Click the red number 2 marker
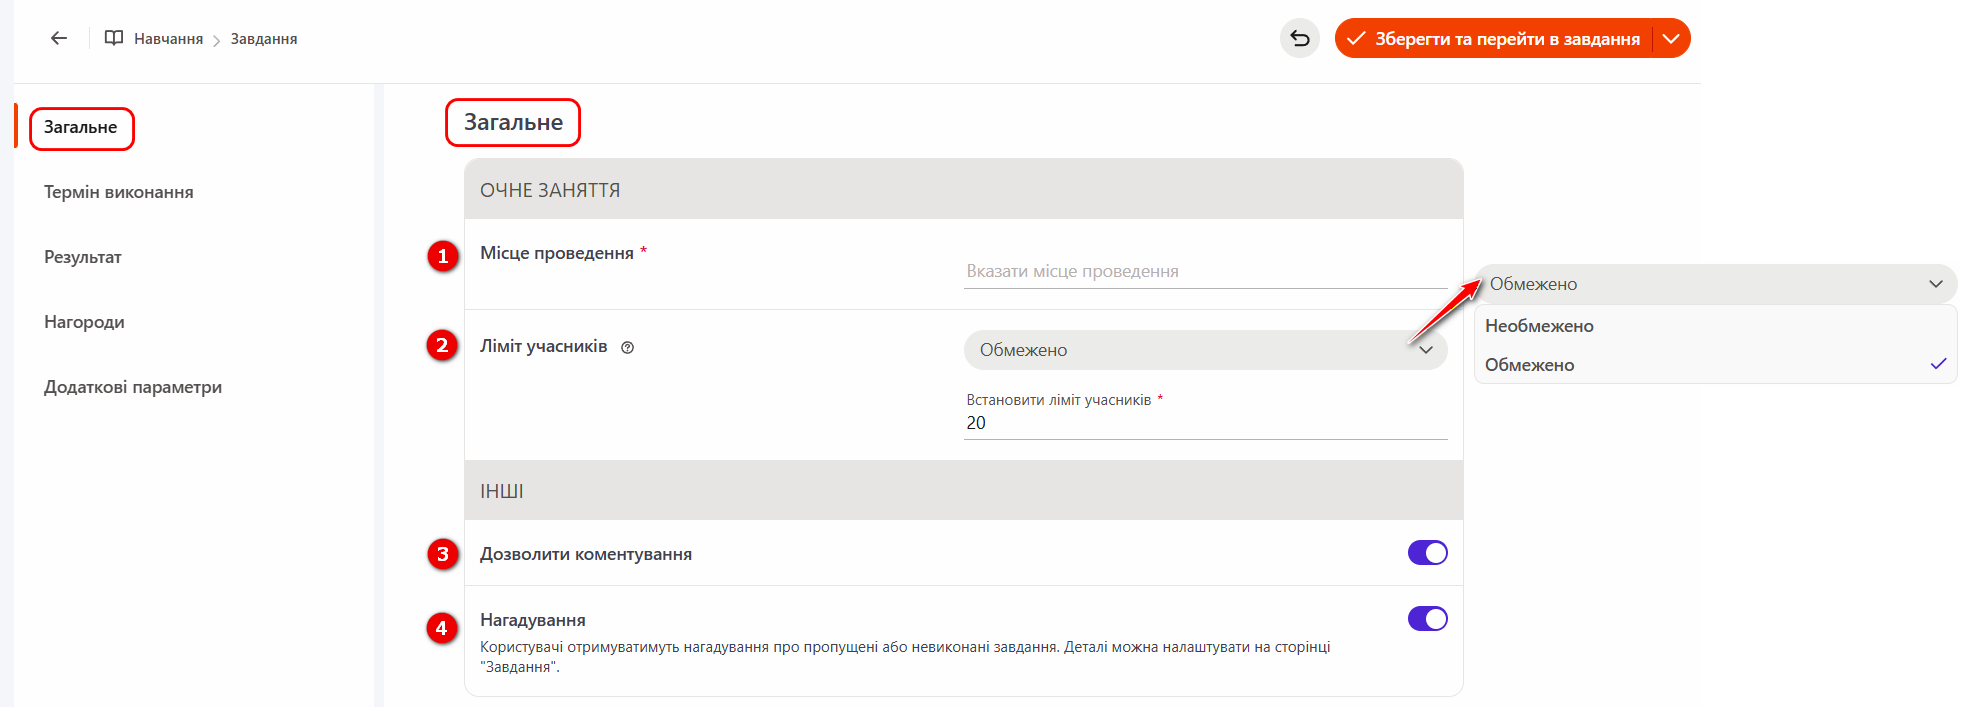This screenshot has width=1969, height=707. (442, 346)
